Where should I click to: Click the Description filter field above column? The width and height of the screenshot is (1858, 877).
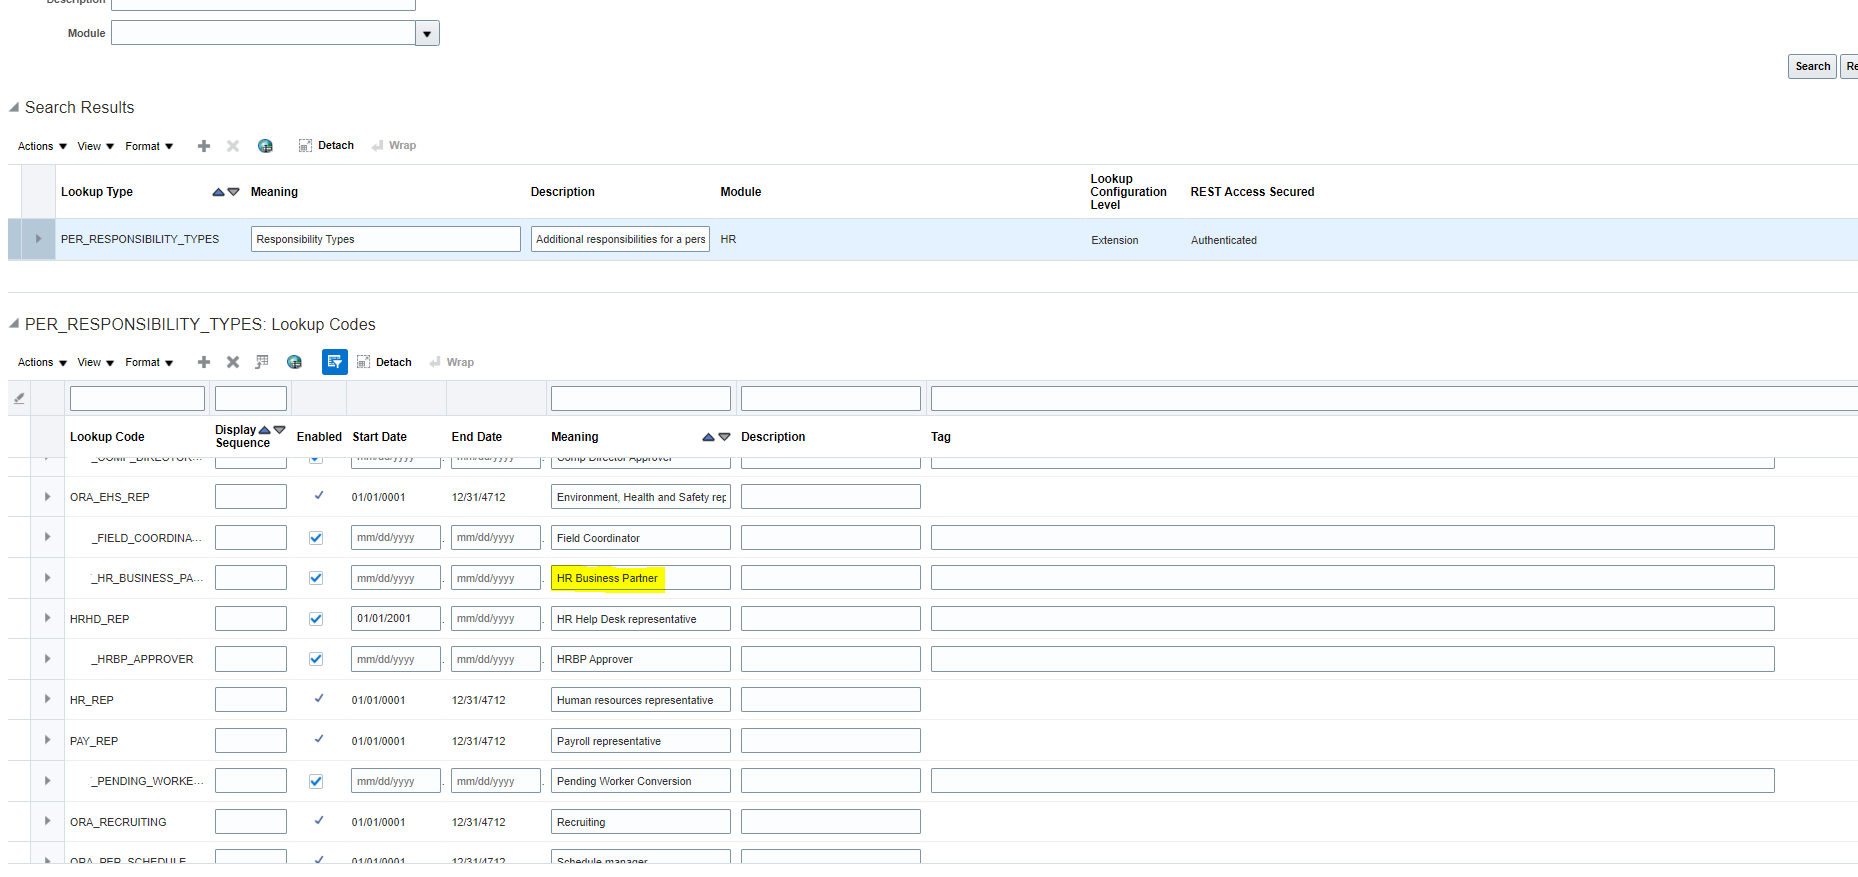pos(831,398)
